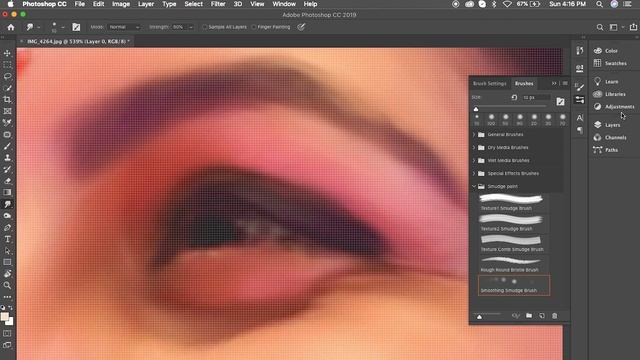Open the Apple menu

pyautogui.click(x=10, y=4)
